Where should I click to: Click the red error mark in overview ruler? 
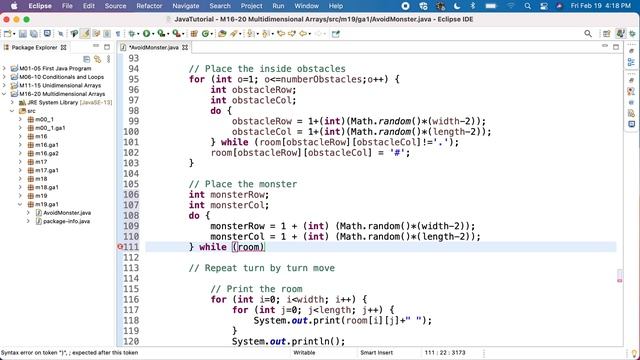coord(620,280)
